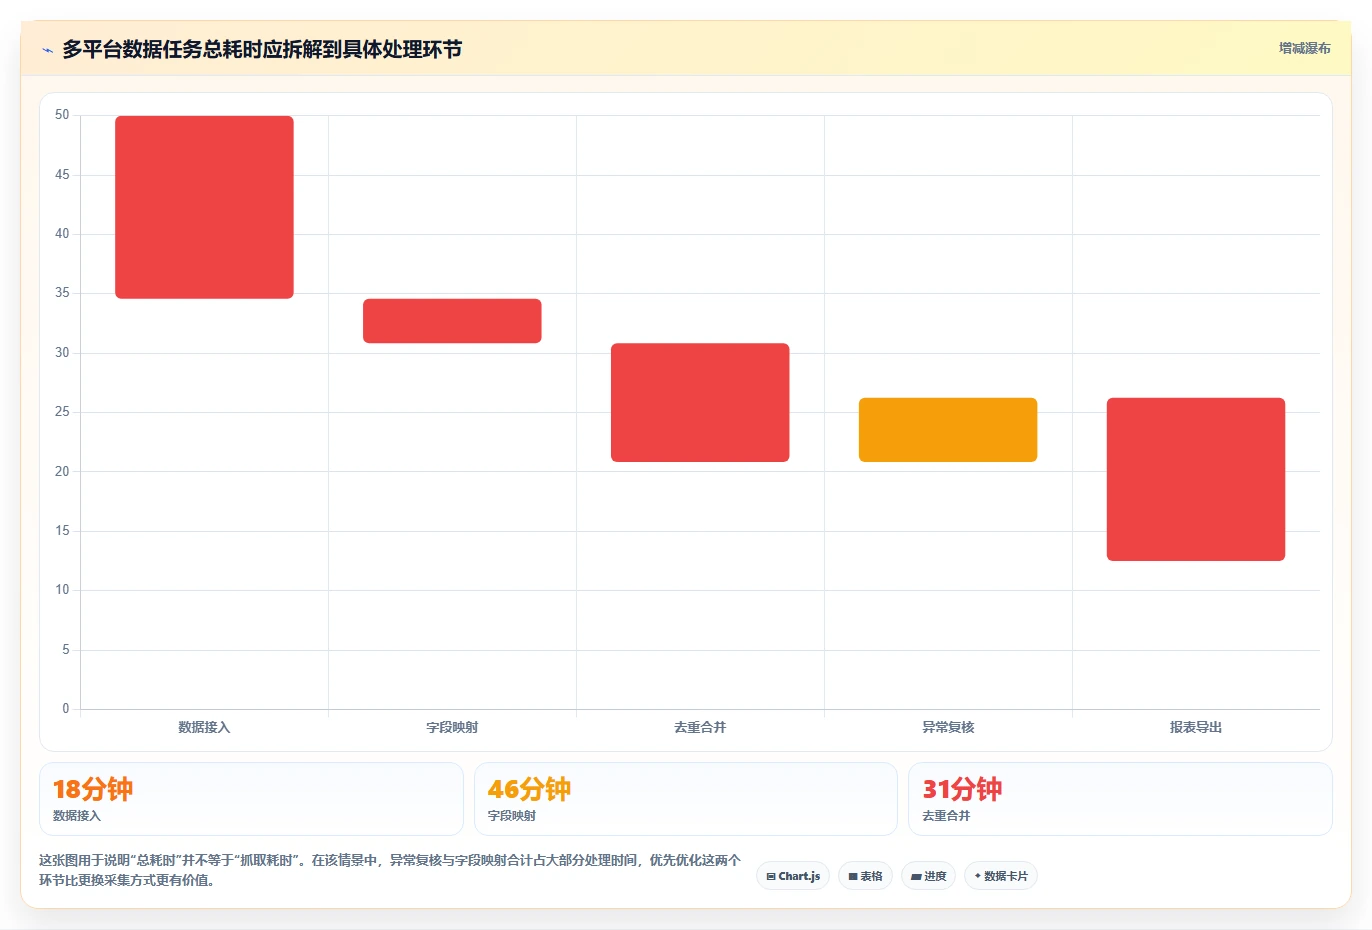
Task: Select the 数据卡片 chip
Action: coord(1001,876)
